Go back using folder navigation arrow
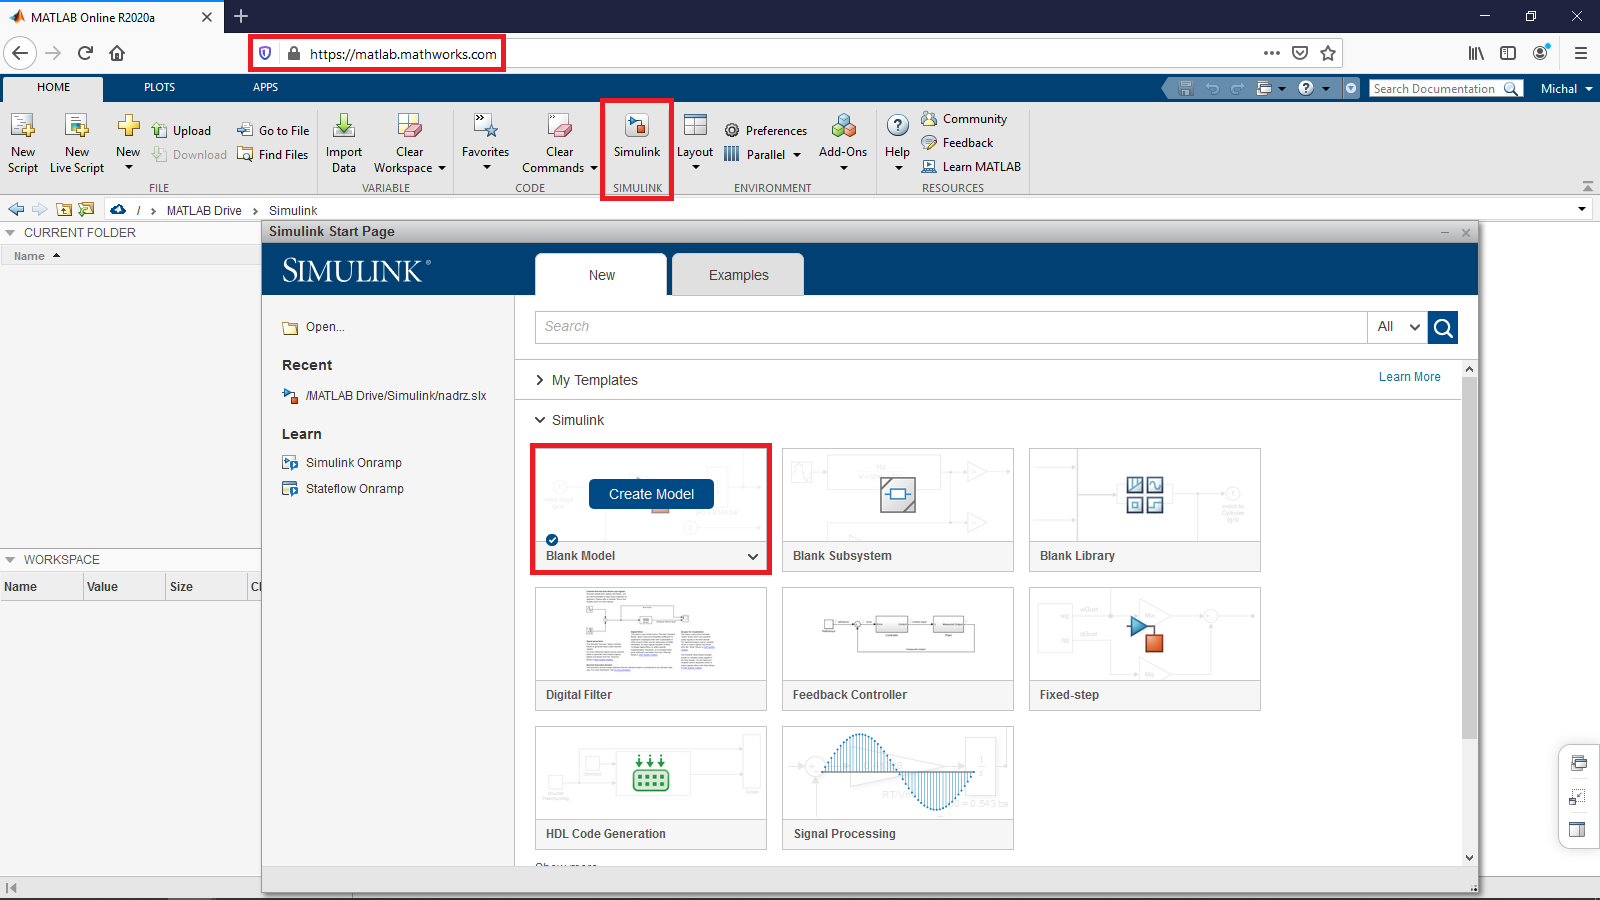 pos(16,209)
